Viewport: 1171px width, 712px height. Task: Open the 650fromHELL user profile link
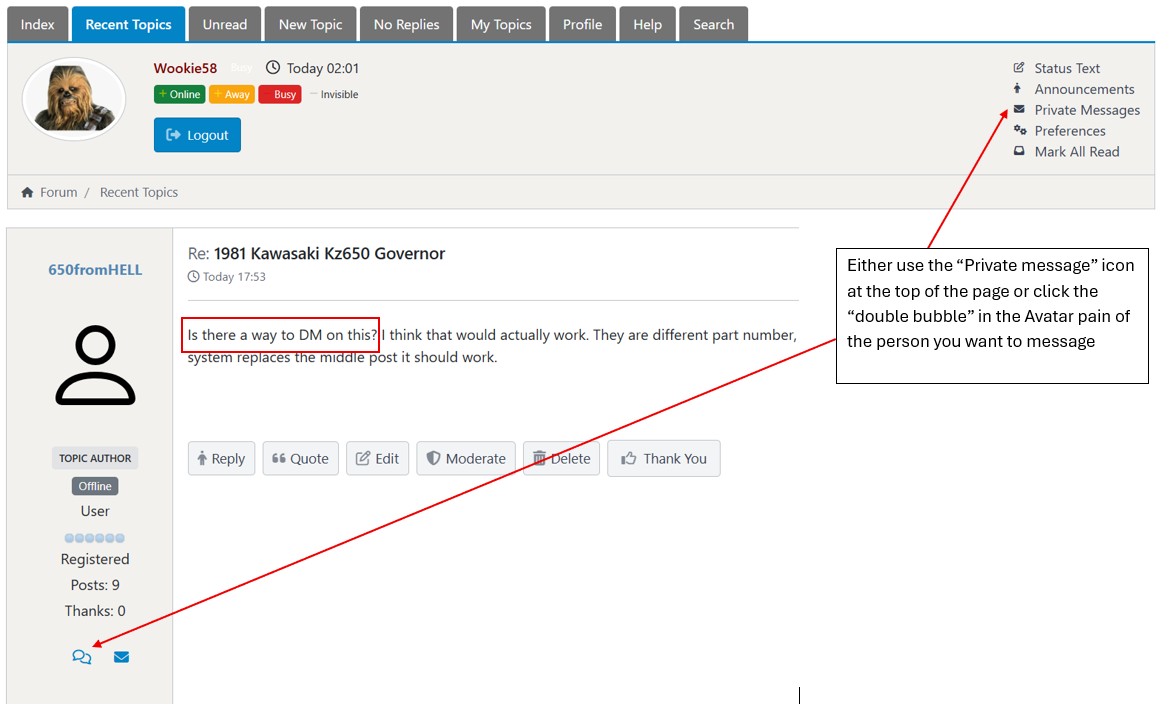coord(95,269)
